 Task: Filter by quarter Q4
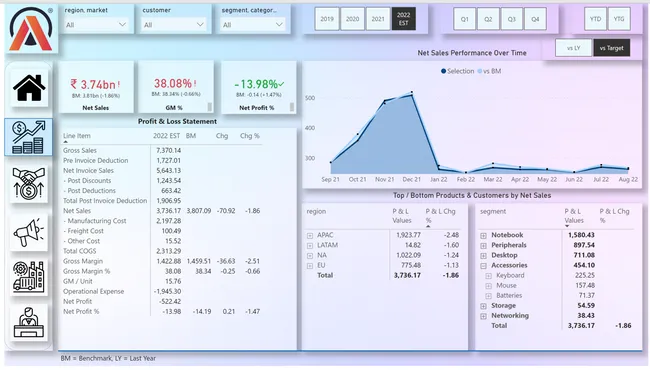tap(535, 19)
